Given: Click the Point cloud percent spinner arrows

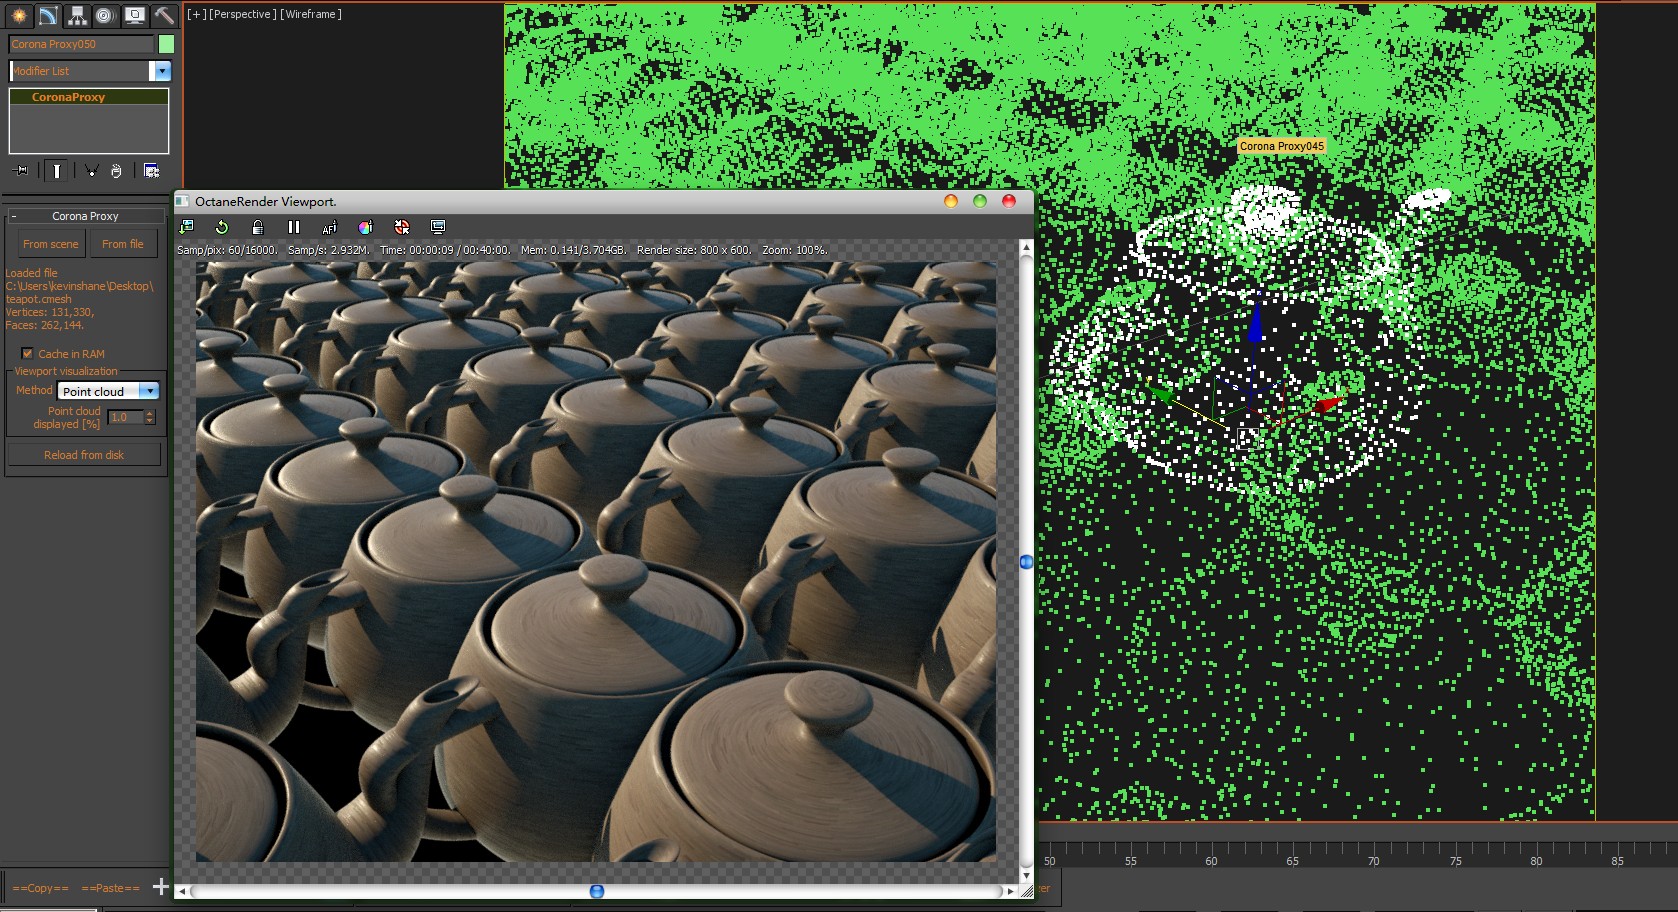Looking at the screenshot, I should tap(150, 417).
